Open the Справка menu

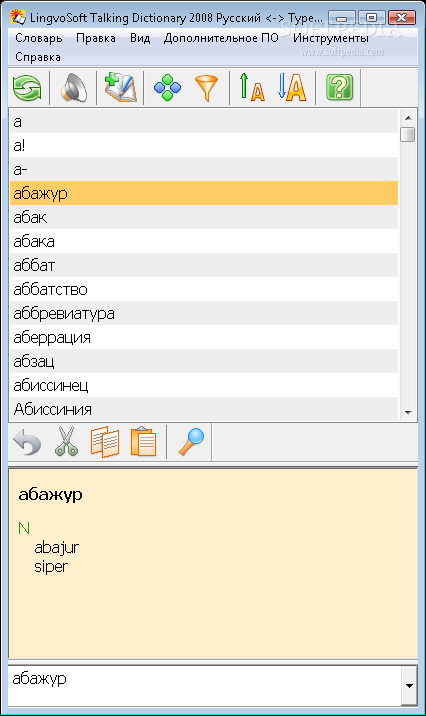point(38,57)
